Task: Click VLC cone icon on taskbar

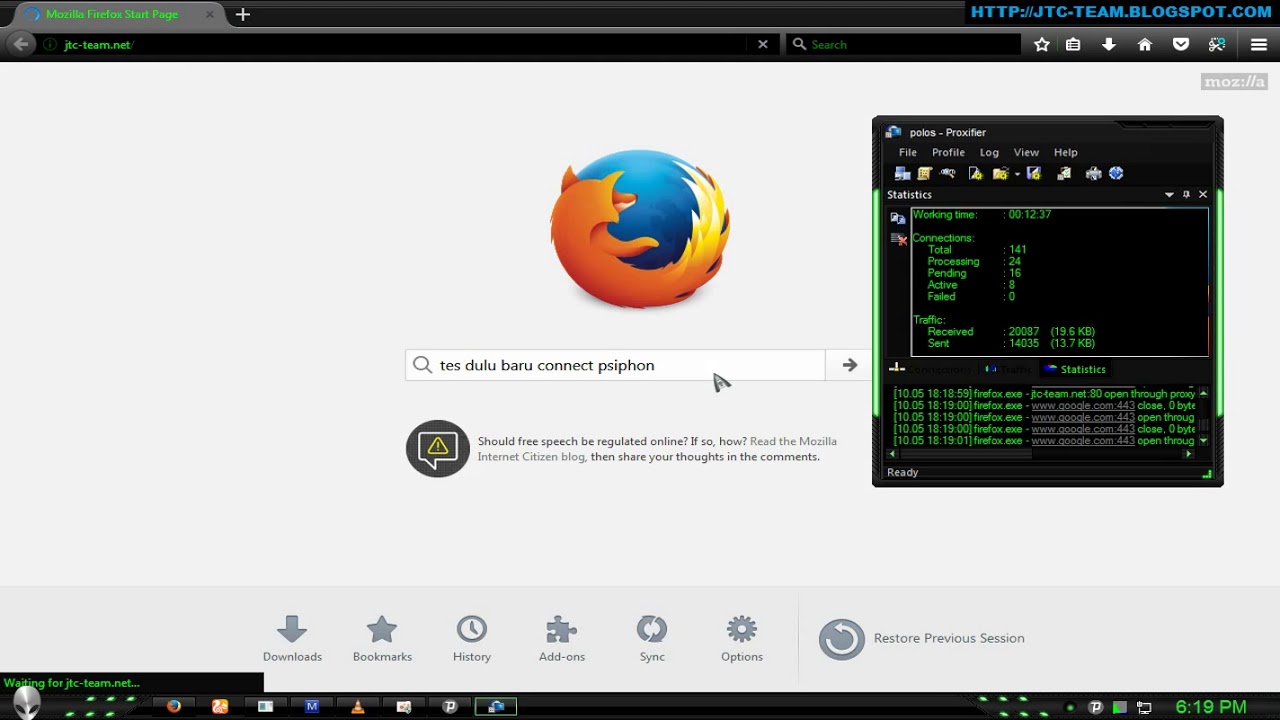Action: 358,706
